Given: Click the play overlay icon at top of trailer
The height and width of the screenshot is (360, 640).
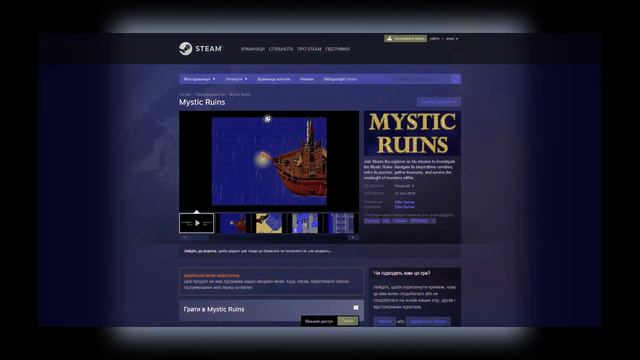Looking at the screenshot, I should (268, 119).
